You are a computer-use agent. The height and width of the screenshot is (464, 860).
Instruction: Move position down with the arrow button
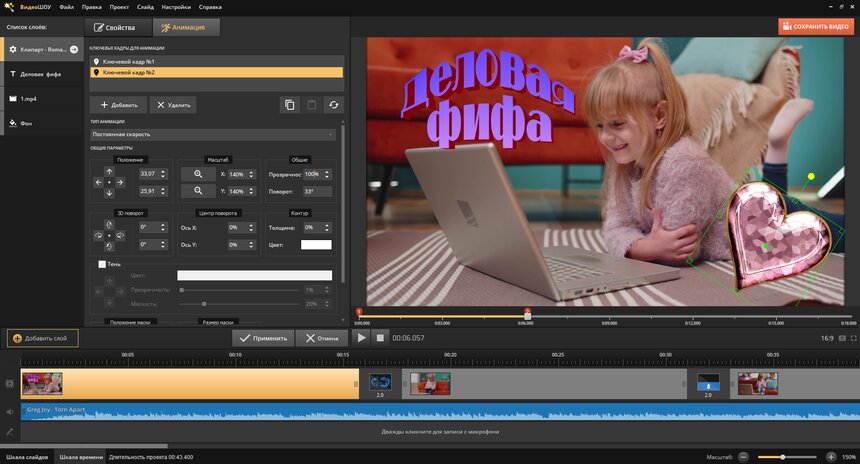pyautogui.click(x=109, y=193)
